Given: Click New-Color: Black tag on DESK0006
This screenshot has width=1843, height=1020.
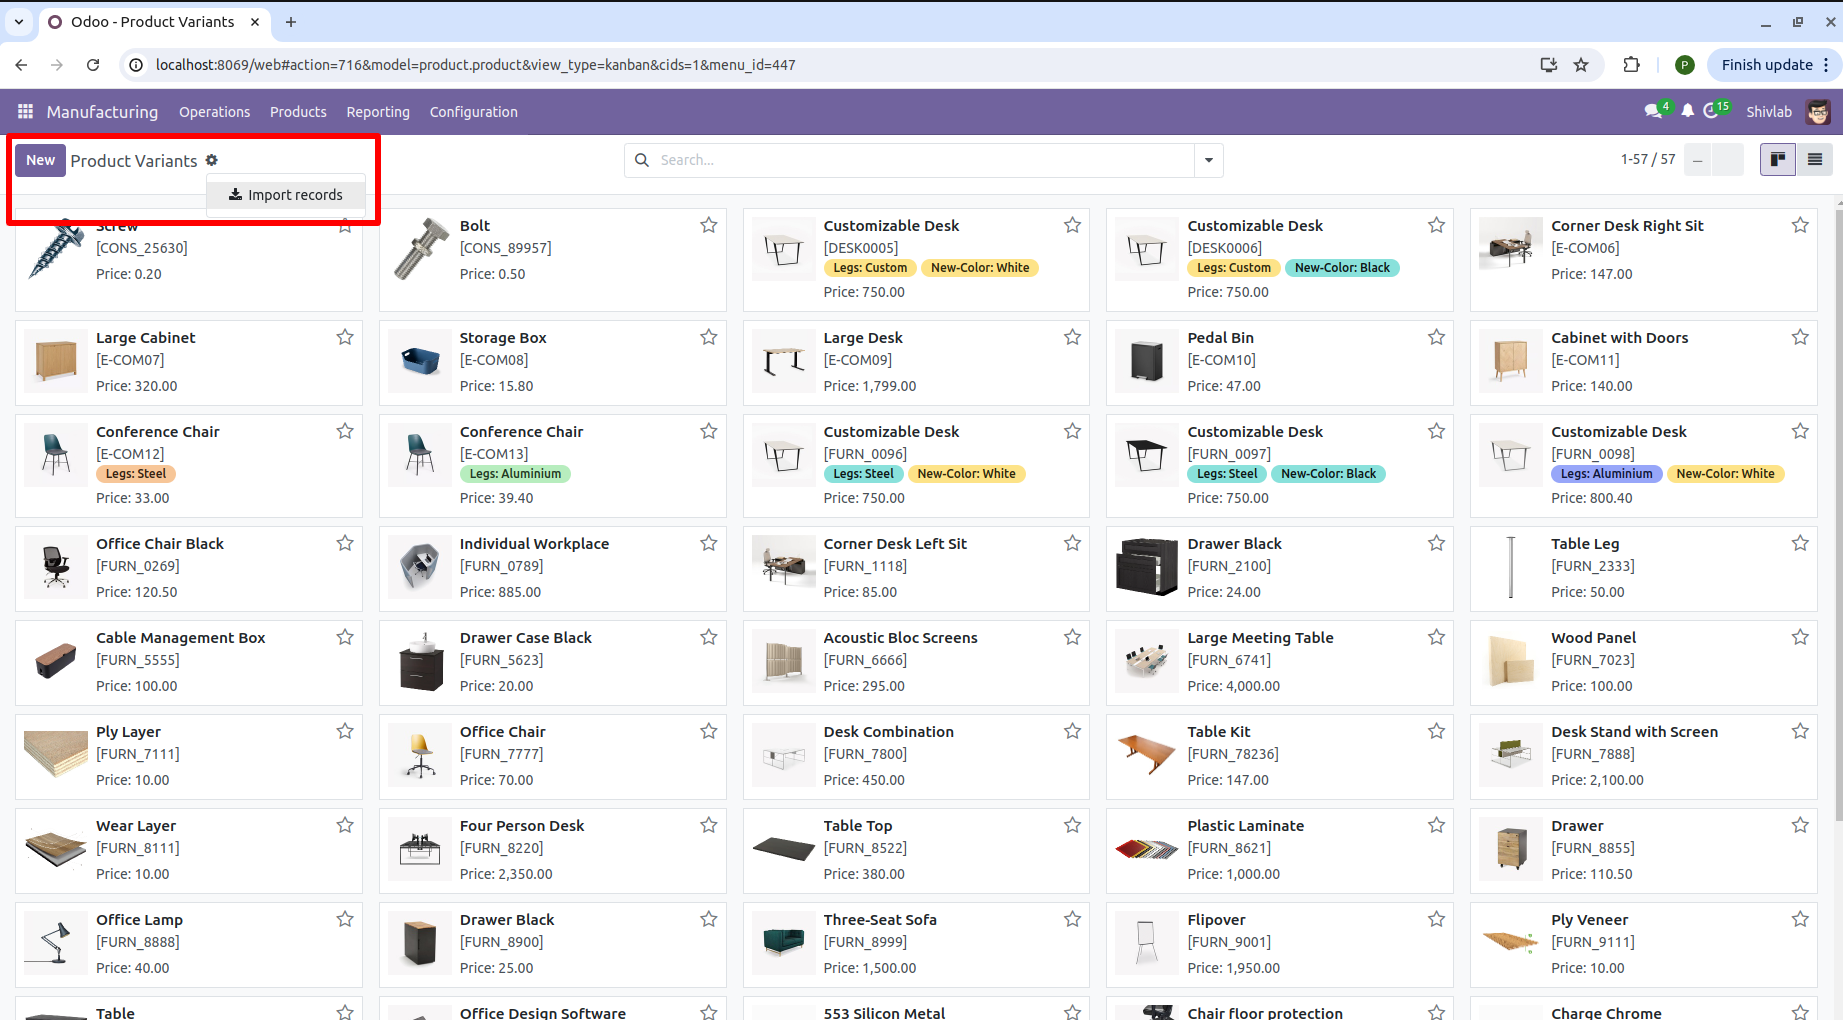Looking at the screenshot, I should pyautogui.click(x=1342, y=268).
